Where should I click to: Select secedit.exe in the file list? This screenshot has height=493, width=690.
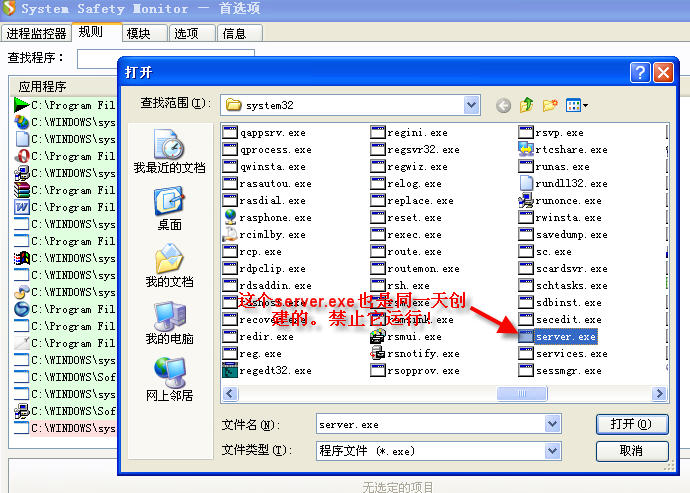click(x=560, y=320)
